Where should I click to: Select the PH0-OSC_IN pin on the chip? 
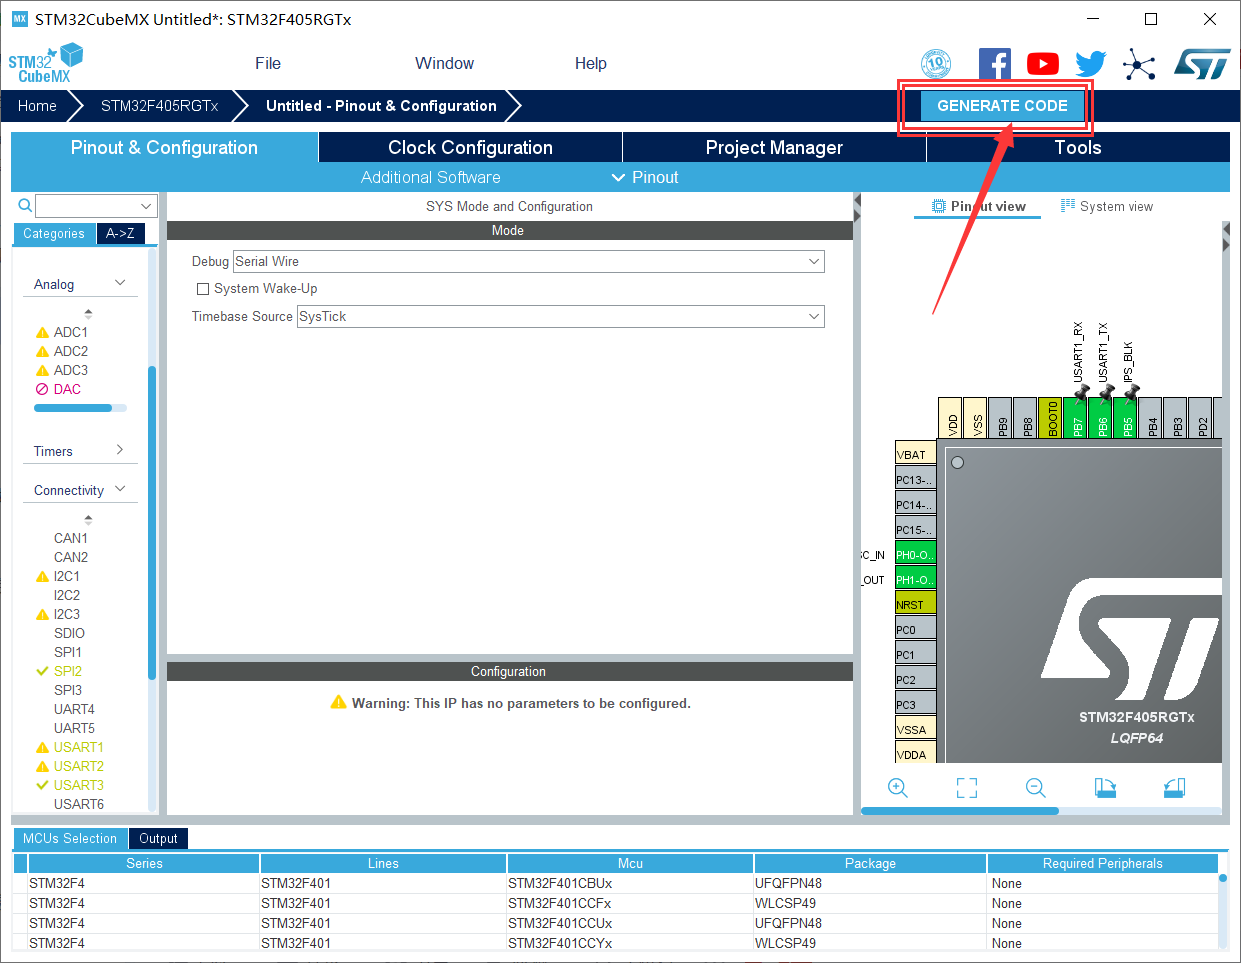[915, 553]
